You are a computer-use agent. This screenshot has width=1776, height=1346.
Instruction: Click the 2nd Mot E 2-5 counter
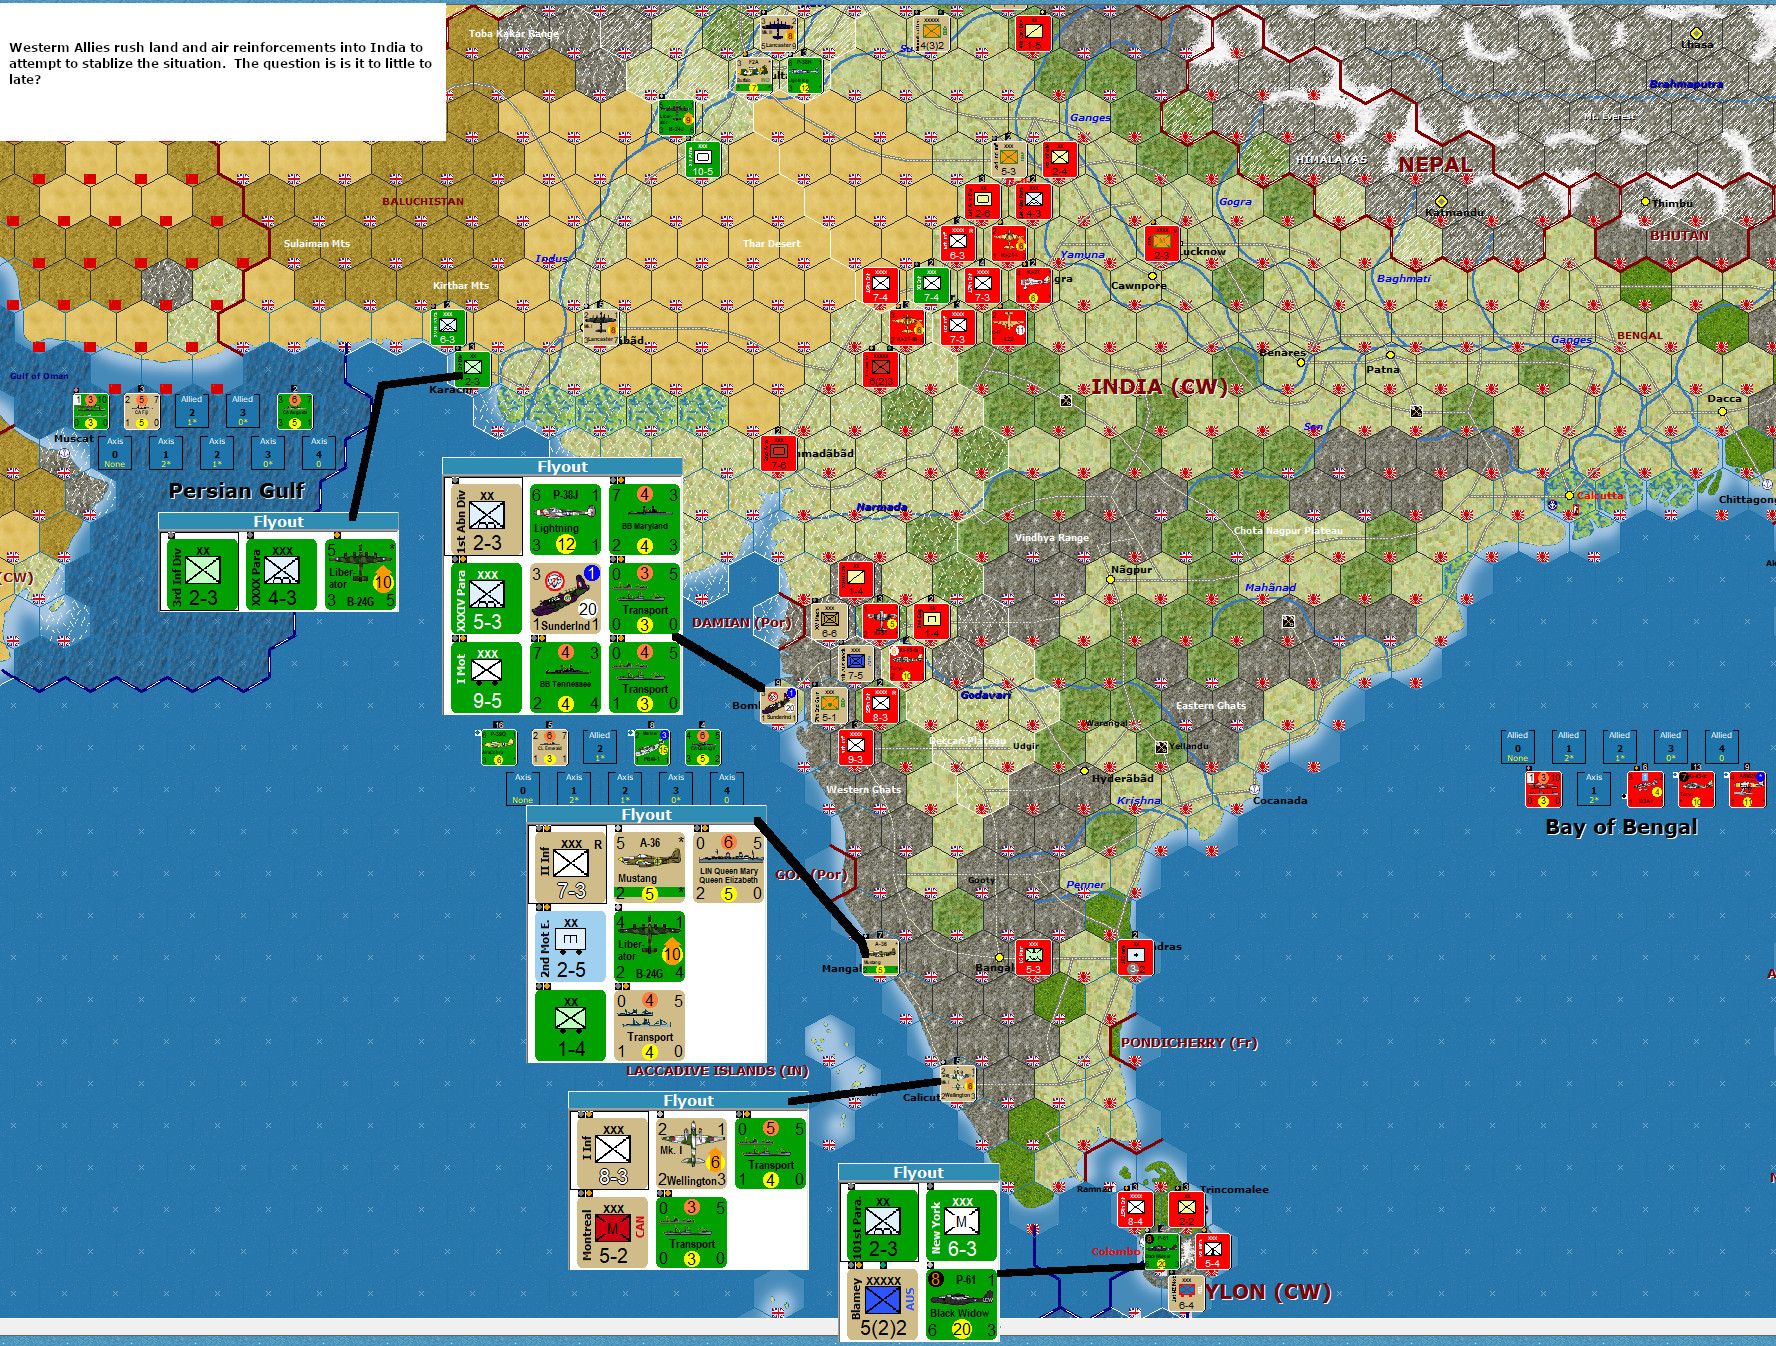pyautogui.click(x=569, y=946)
